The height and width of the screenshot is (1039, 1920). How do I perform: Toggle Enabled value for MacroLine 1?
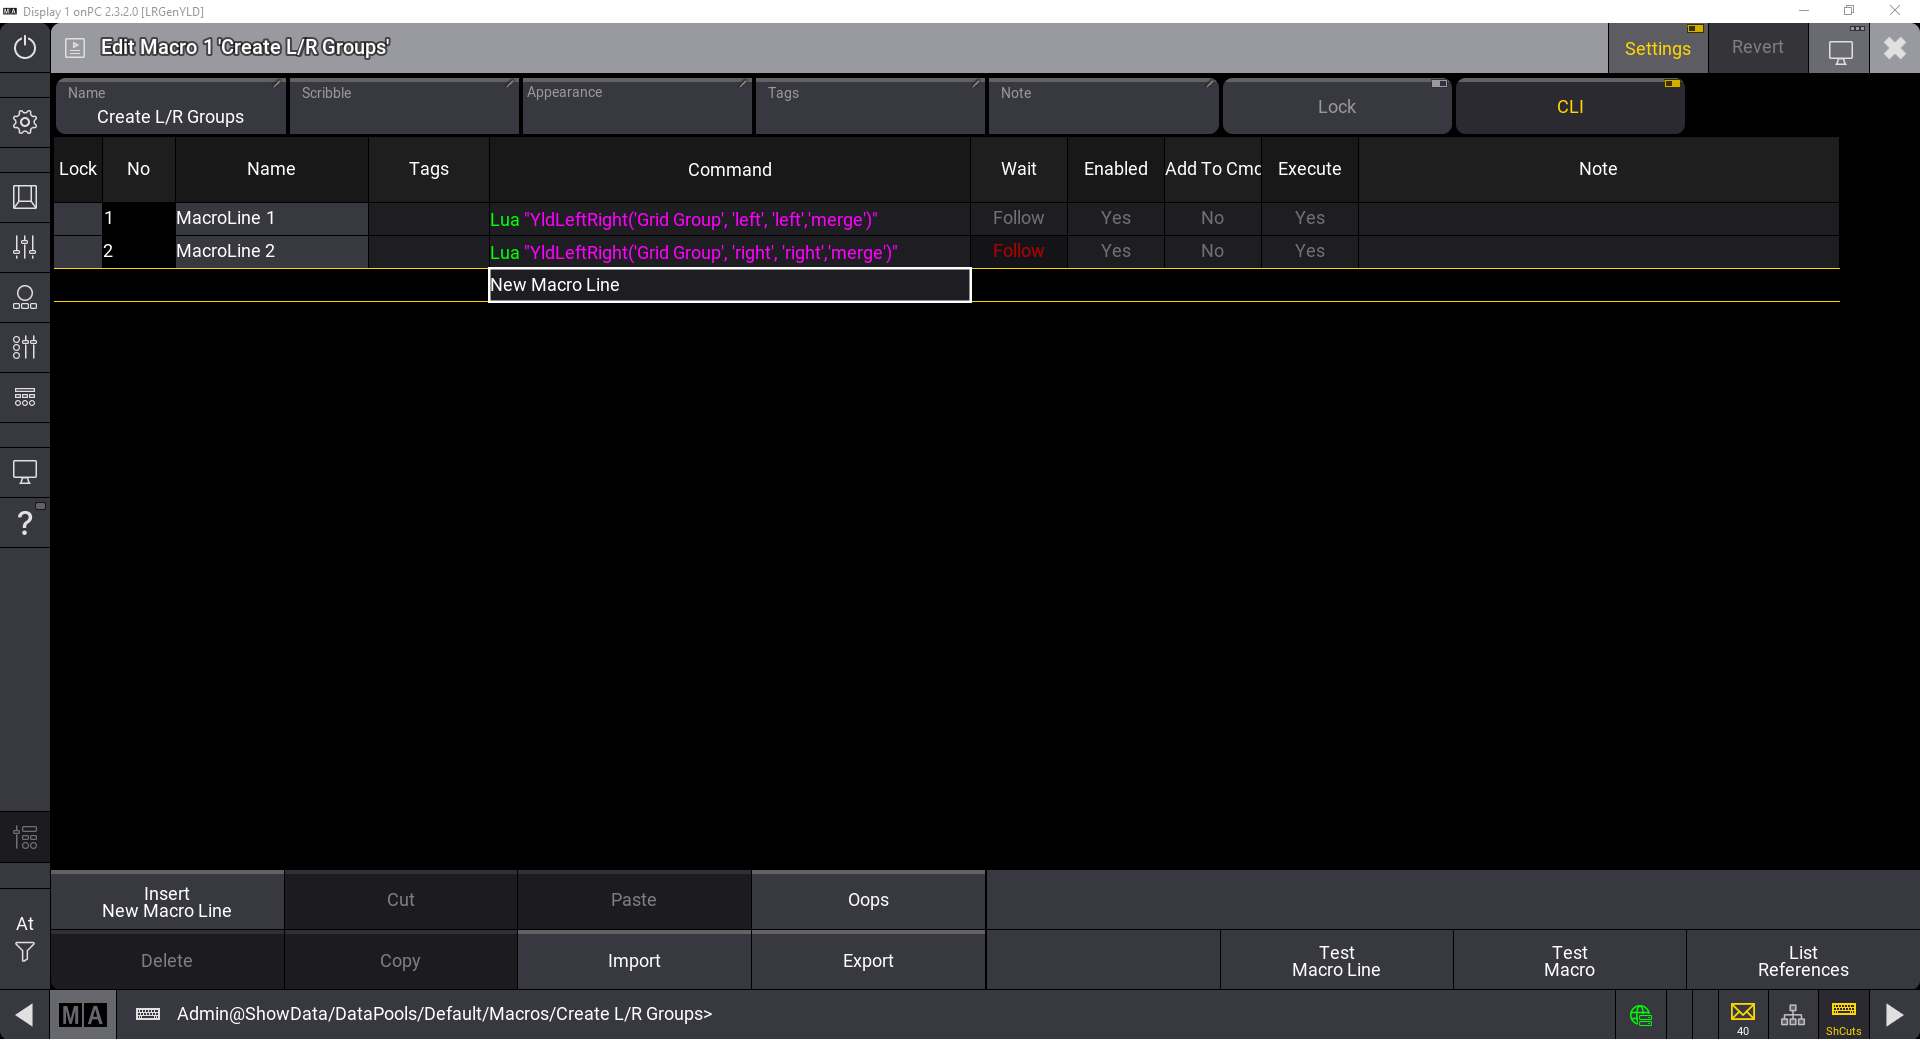tap(1115, 218)
